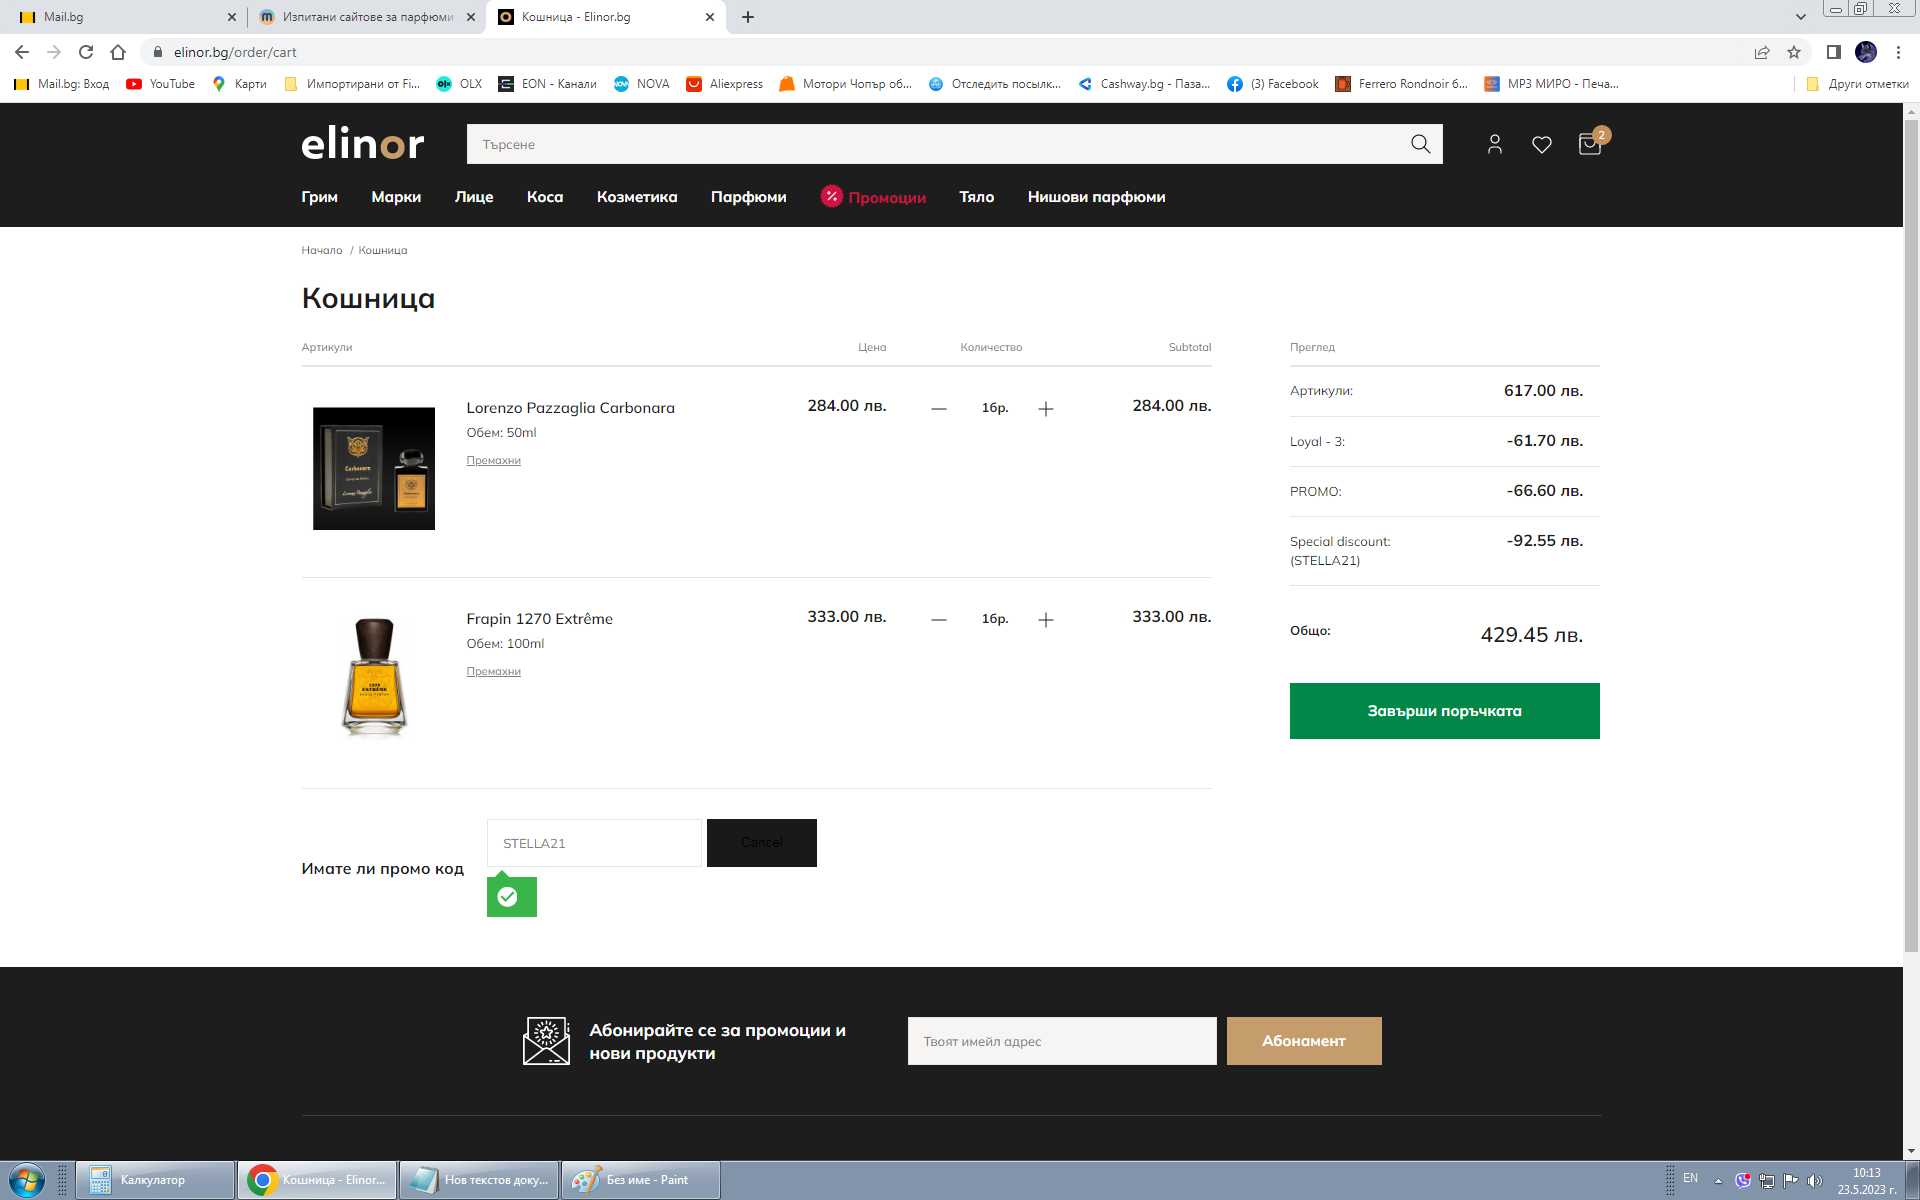Expand the browser tab search chevron
This screenshot has width=1920, height=1200.
pyautogui.click(x=1800, y=17)
